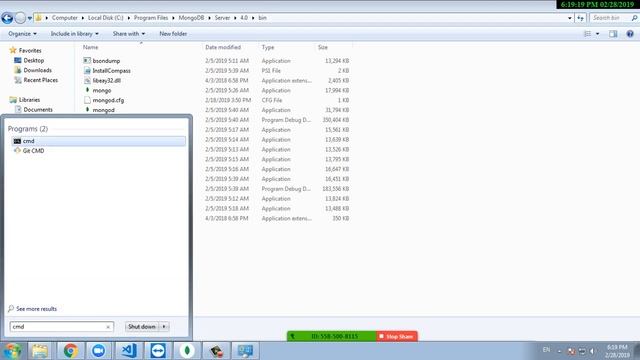Click 4.0 in the address path

(x=244, y=18)
